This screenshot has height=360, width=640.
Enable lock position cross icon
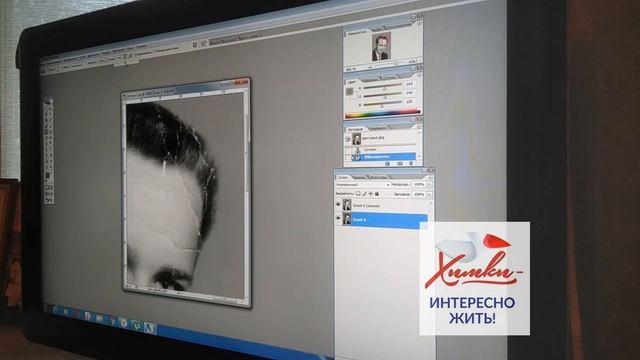click(x=371, y=193)
